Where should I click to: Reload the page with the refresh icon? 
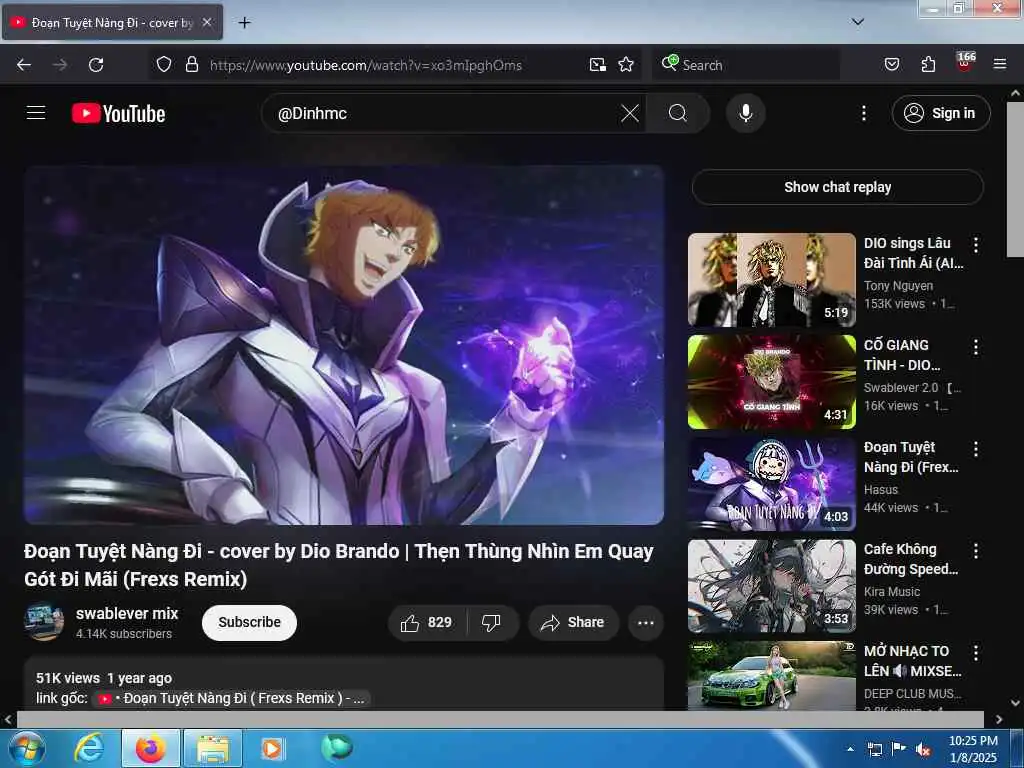[x=96, y=65]
